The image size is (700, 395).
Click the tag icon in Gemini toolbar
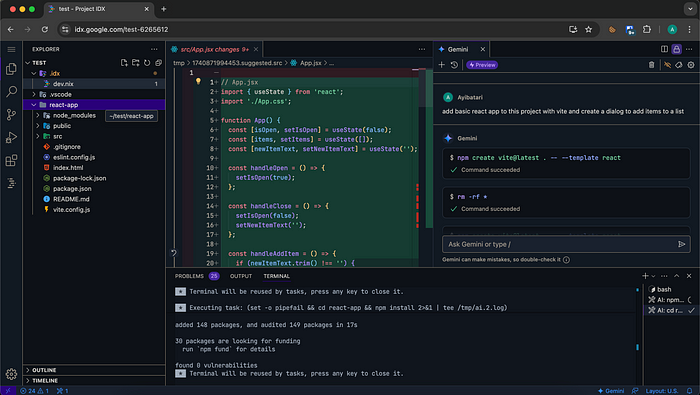tap(679, 65)
